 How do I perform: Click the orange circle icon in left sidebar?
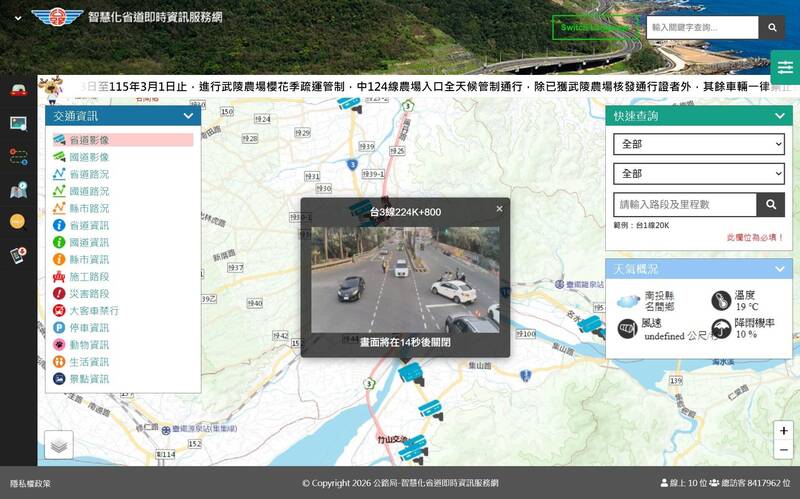coord(17,221)
